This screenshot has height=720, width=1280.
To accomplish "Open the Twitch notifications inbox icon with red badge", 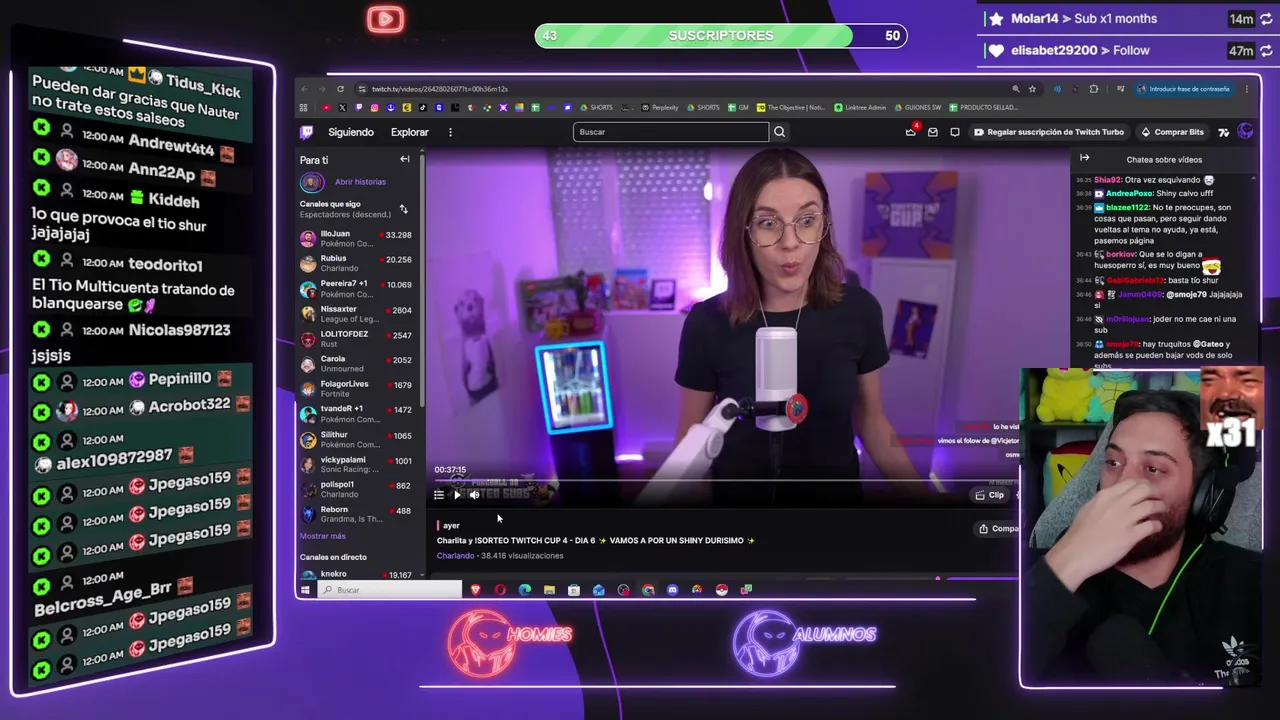I will pyautogui.click(x=911, y=131).
